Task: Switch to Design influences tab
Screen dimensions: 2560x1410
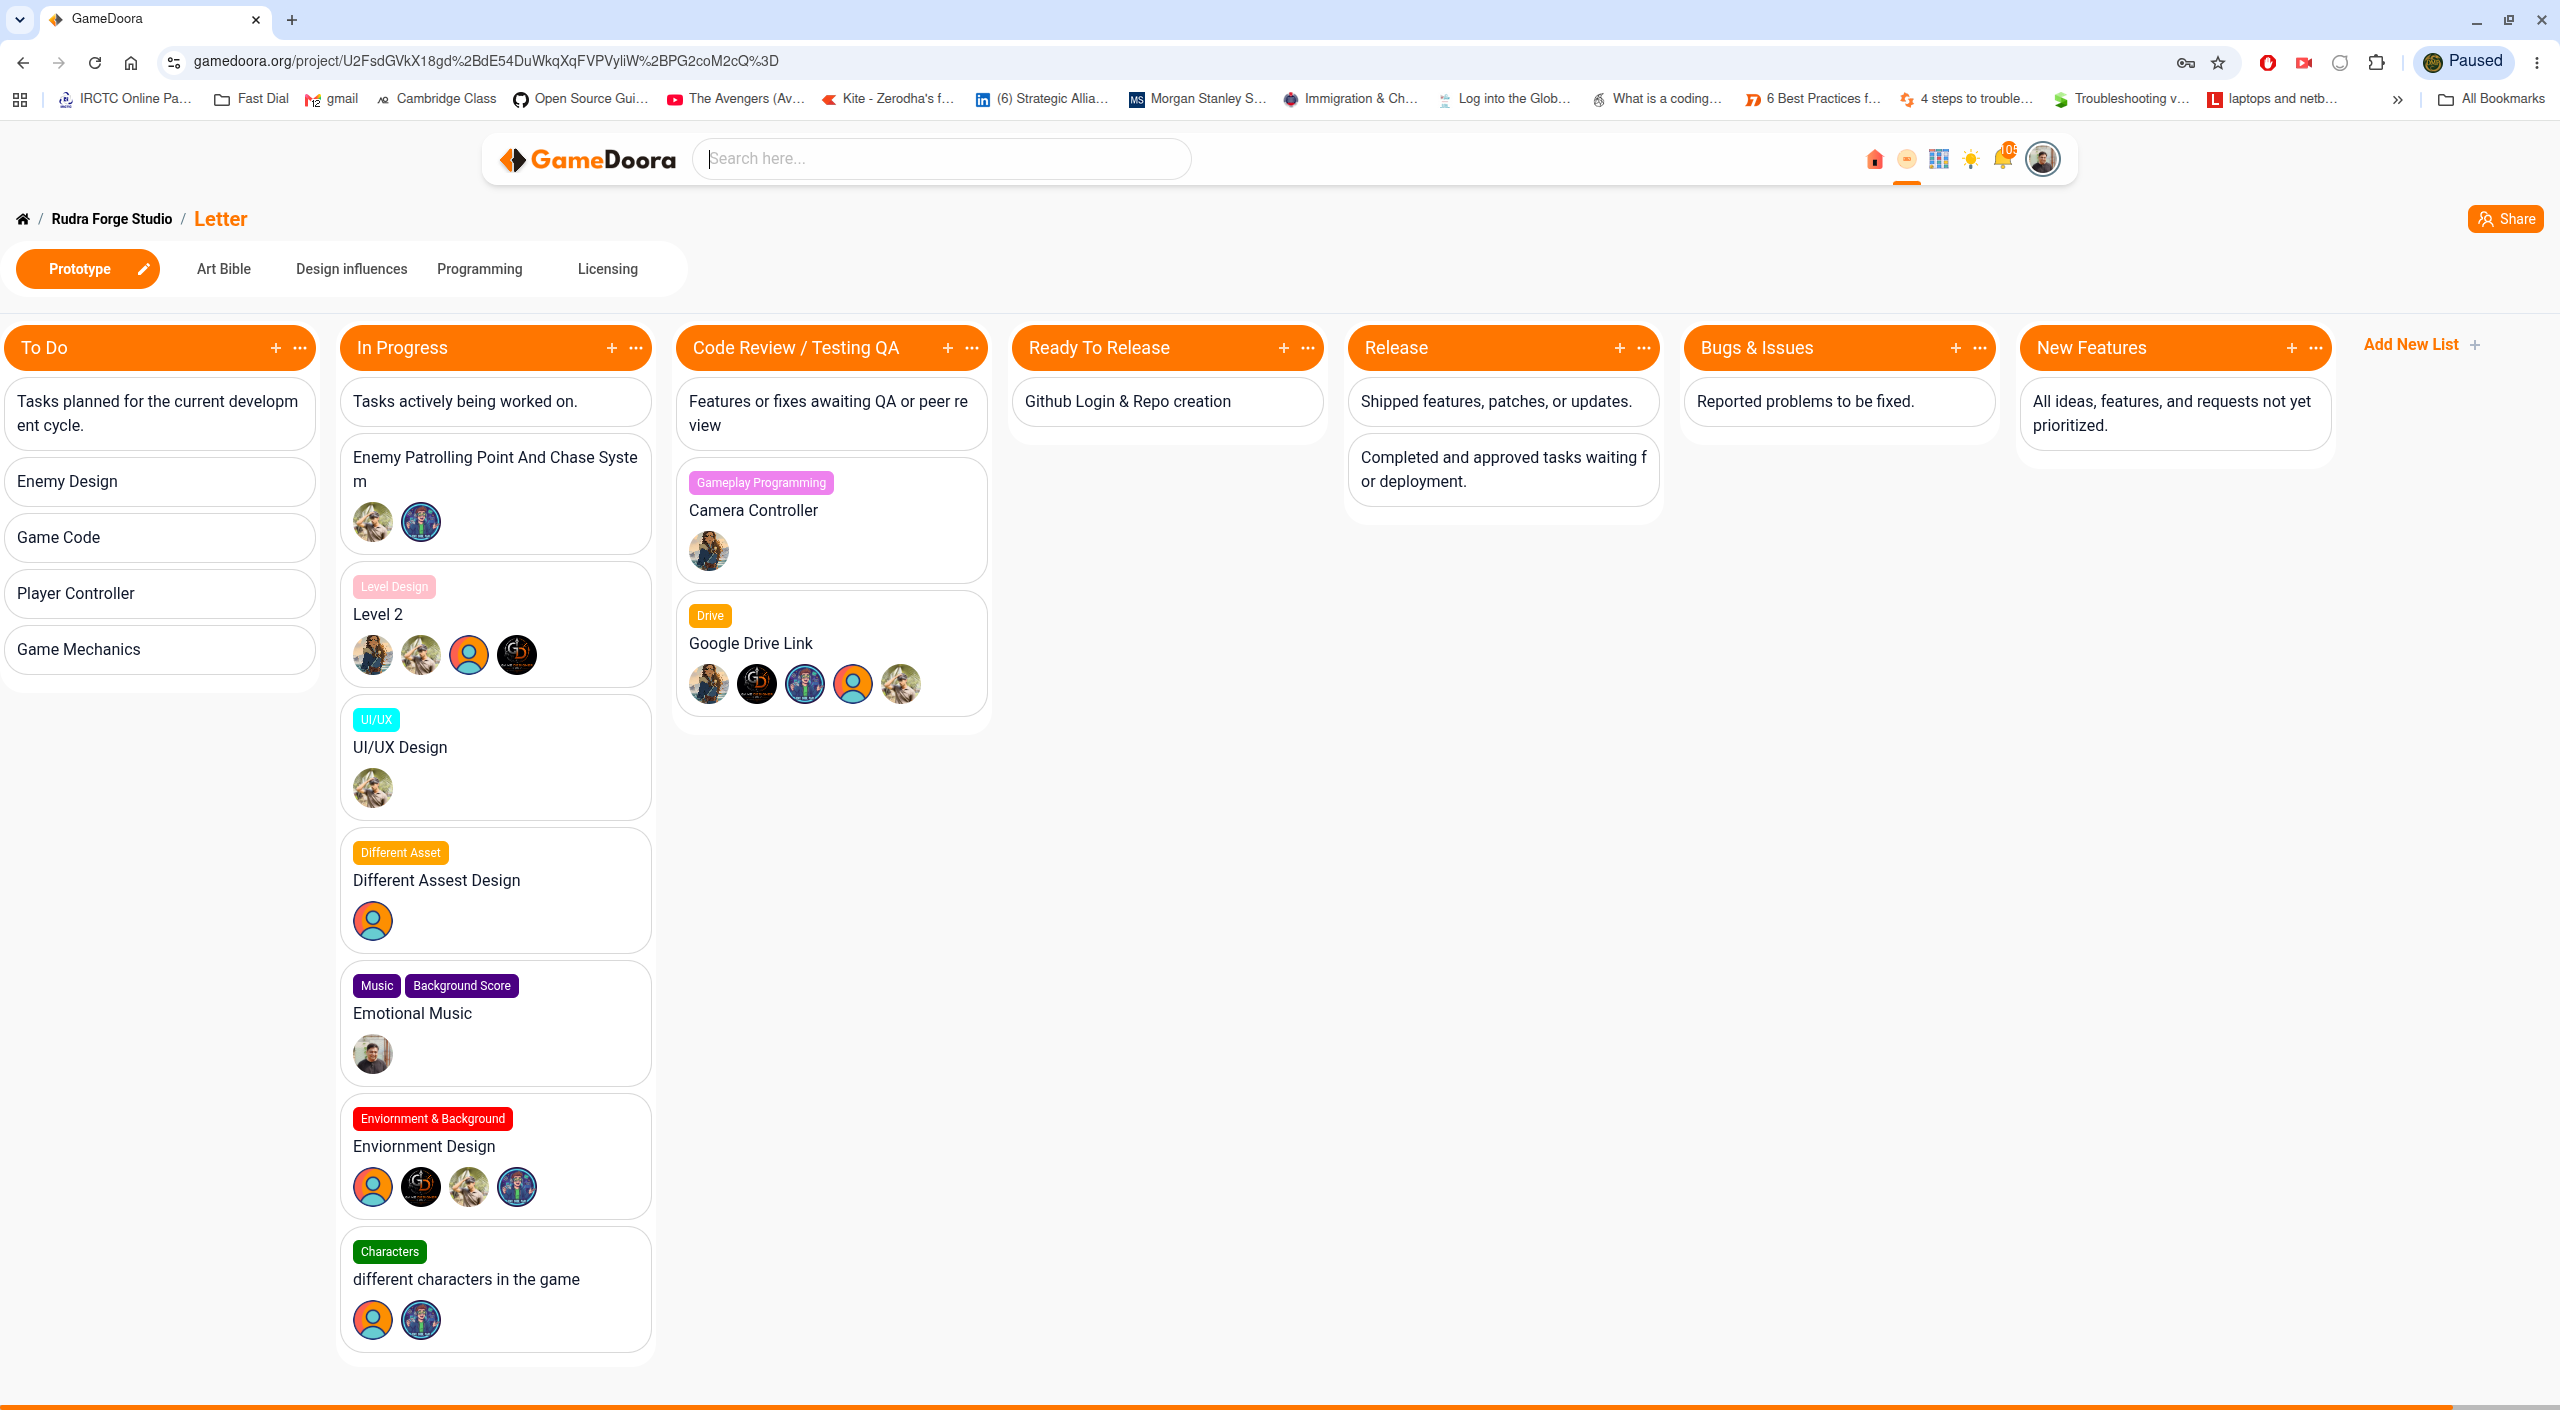Action: click(x=352, y=269)
